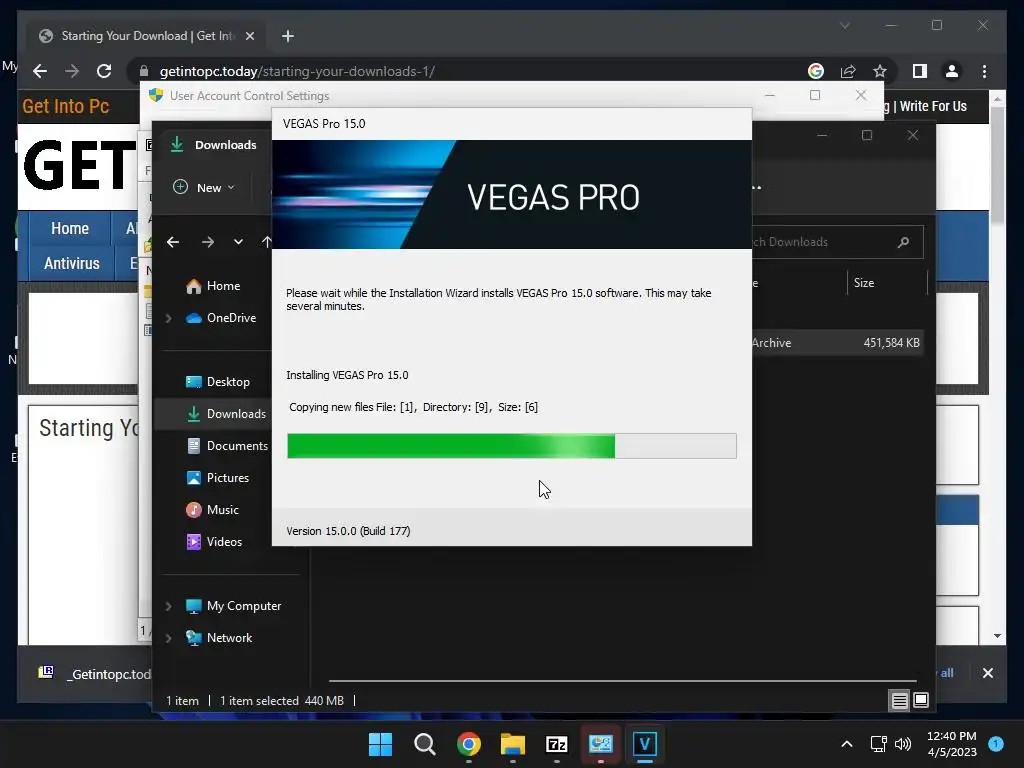Bookmark this page with the star icon
Image resolution: width=1024 pixels, height=768 pixels.
tap(880, 71)
